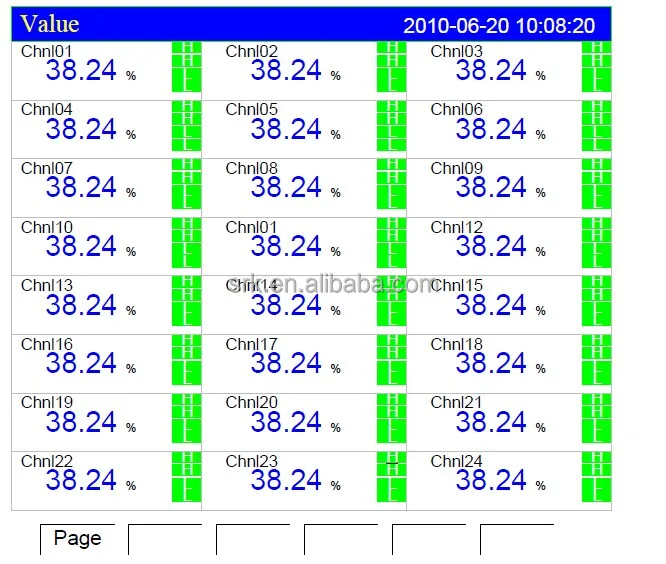Check Chnl18 alarm status block

[x=596, y=360]
